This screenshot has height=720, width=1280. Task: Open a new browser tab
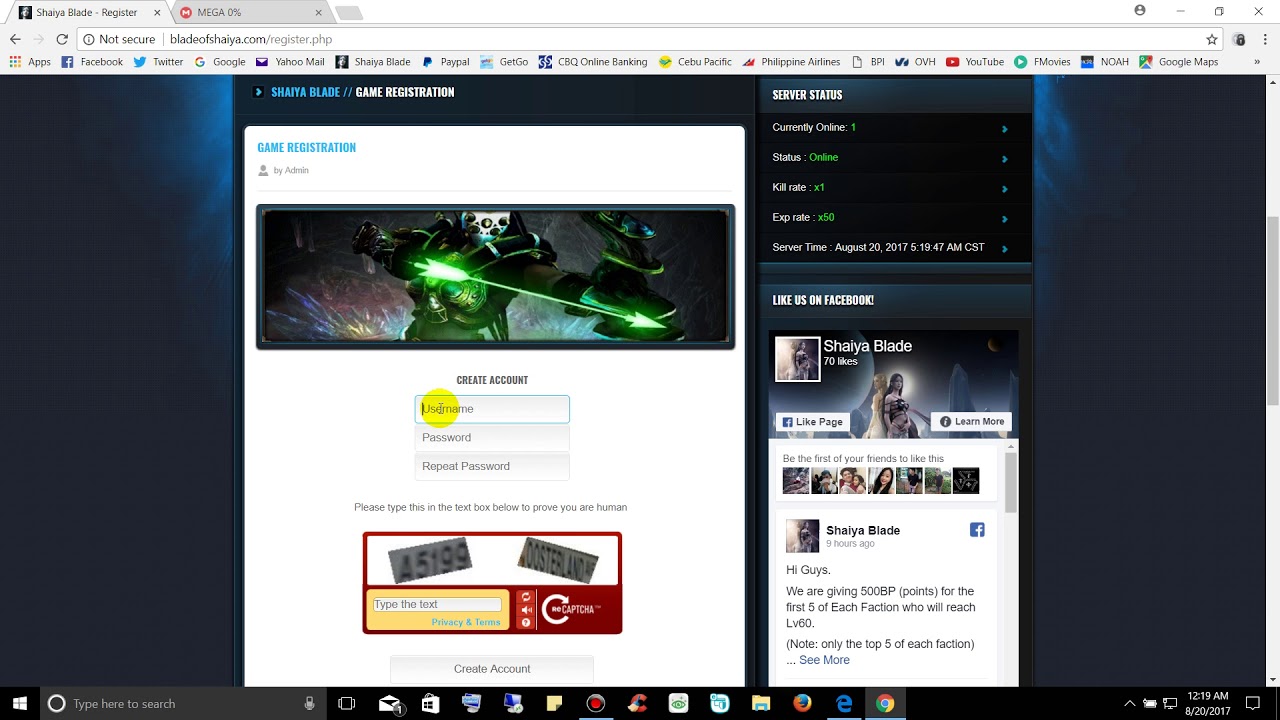(348, 12)
